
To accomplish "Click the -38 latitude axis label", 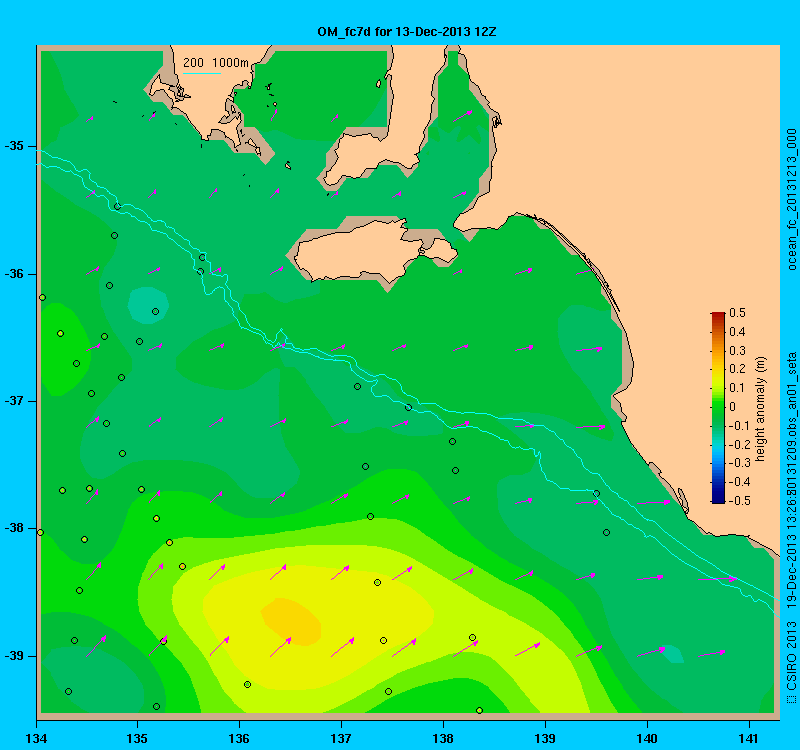I will point(14,528).
